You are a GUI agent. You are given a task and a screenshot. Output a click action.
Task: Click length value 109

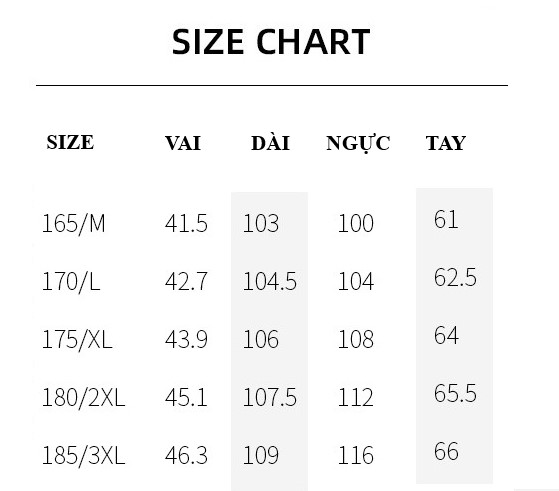[261, 455]
